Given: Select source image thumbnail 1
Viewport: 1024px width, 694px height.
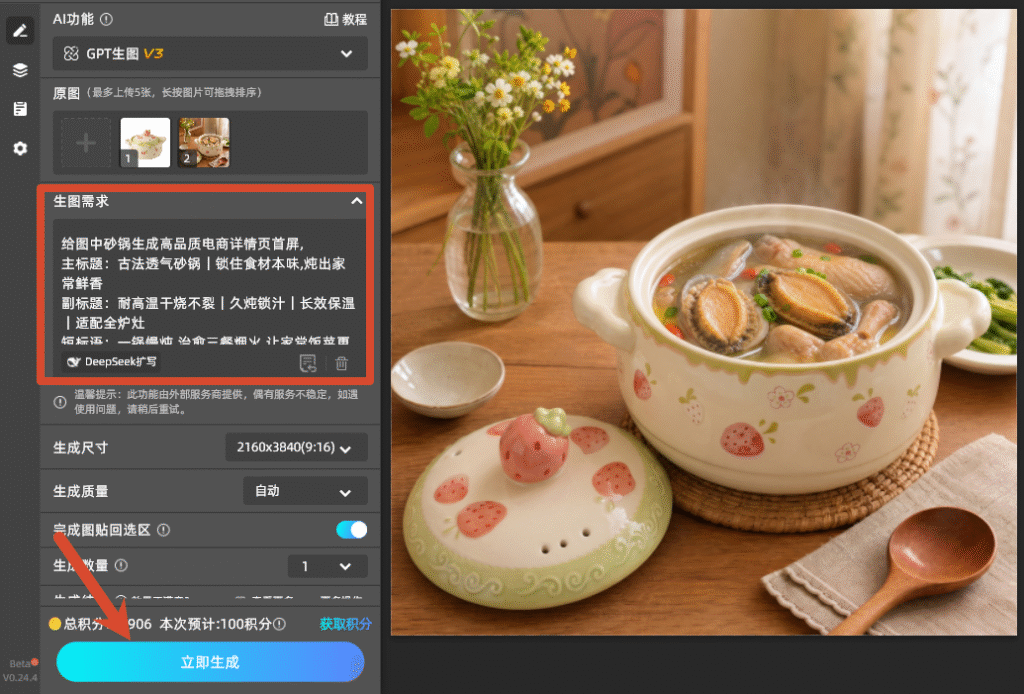Looking at the screenshot, I should pyautogui.click(x=145, y=142).
